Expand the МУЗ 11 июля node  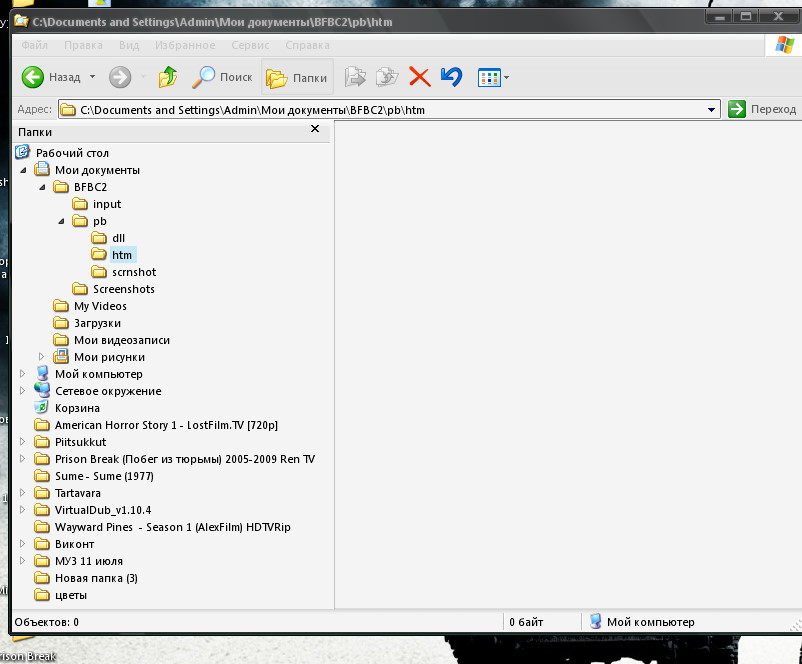click(x=23, y=561)
